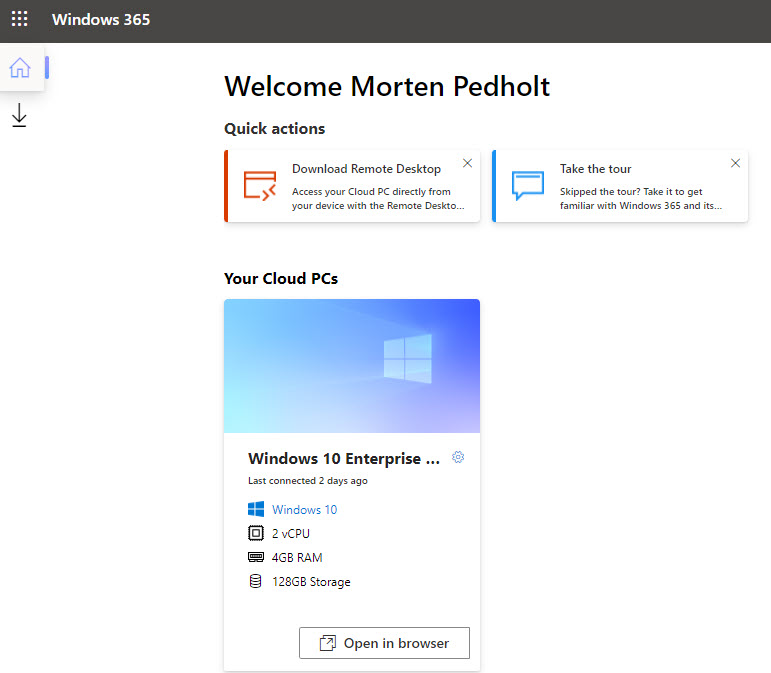This screenshot has width=771, height=673.
Task: Click the Windows 10 OS label
Action: [x=304, y=510]
